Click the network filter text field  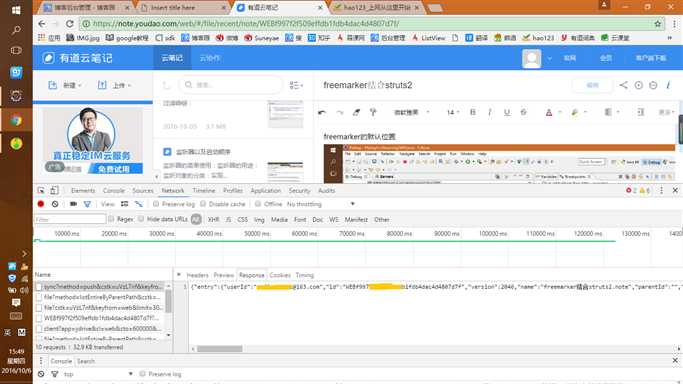[70, 219]
